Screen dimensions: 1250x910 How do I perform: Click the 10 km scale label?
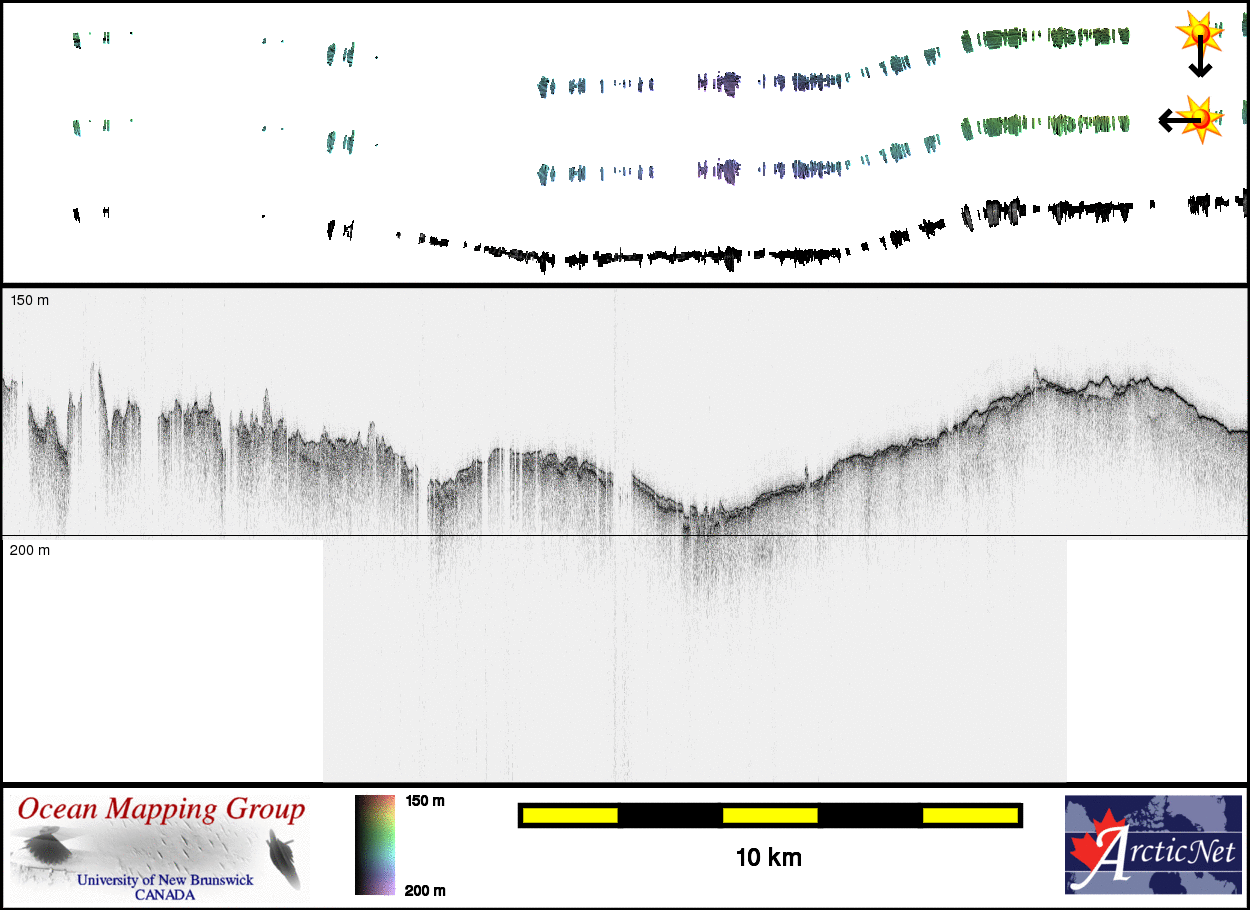click(x=768, y=858)
